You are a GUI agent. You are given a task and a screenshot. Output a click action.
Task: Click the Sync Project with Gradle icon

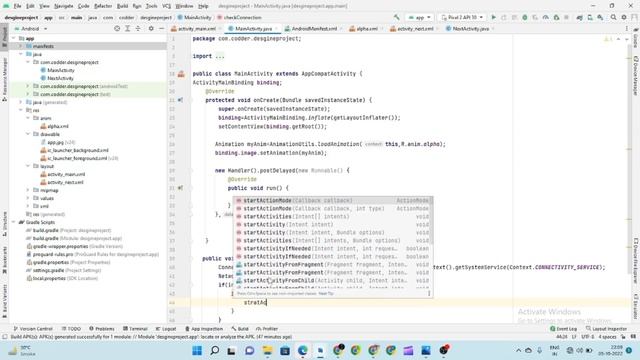click(580, 18)
